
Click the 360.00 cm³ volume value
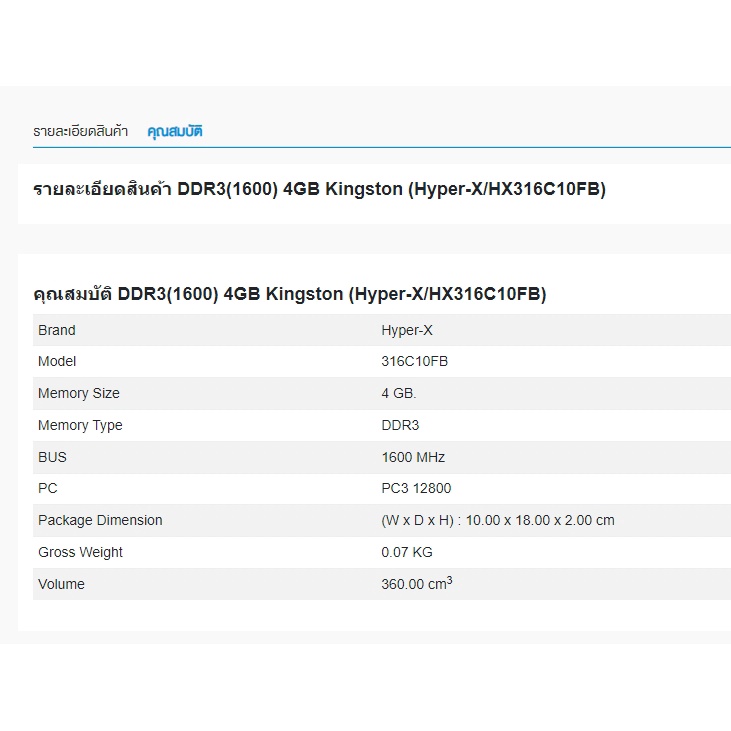(x=416, y=584)
